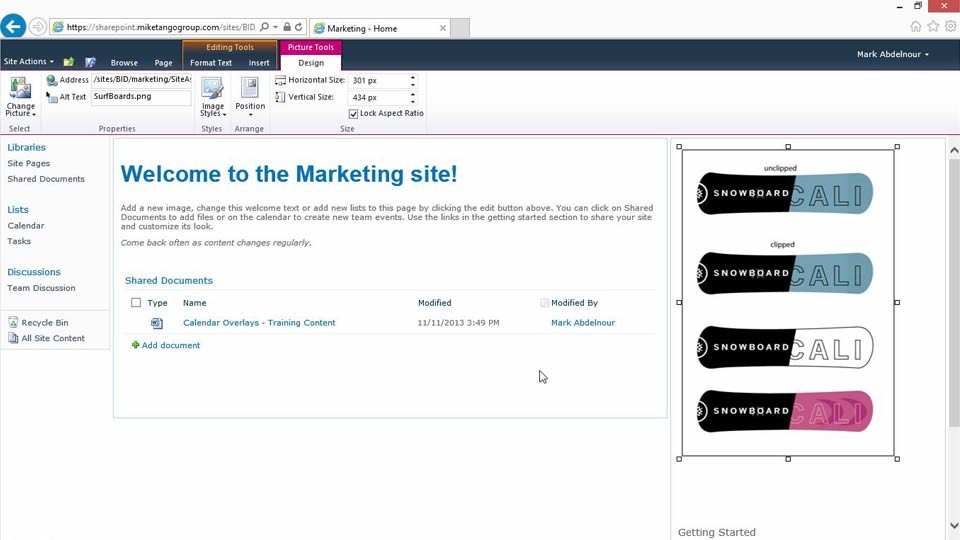Viewport: 960px width, 540px height.
Task: Click the Word document icon for Calendar Overlays
Action: click(157, 323)
